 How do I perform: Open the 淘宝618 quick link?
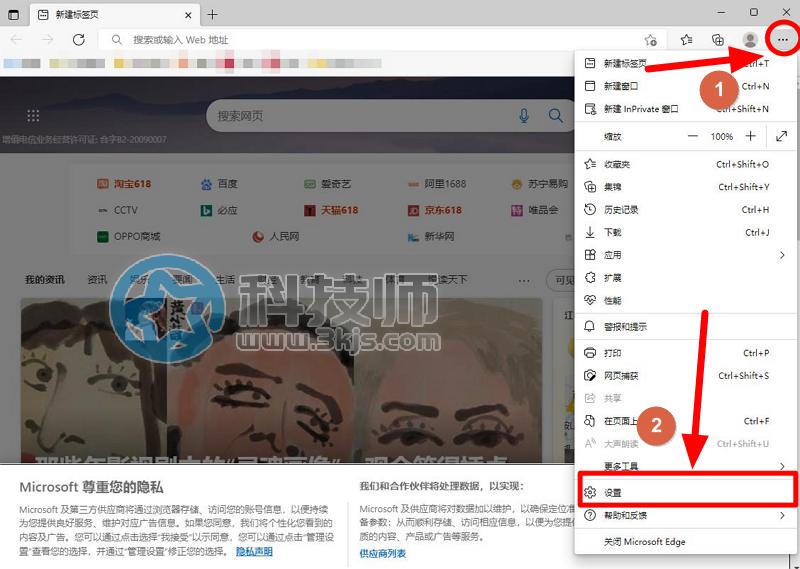pyautogui.click(x=124, y=184)
